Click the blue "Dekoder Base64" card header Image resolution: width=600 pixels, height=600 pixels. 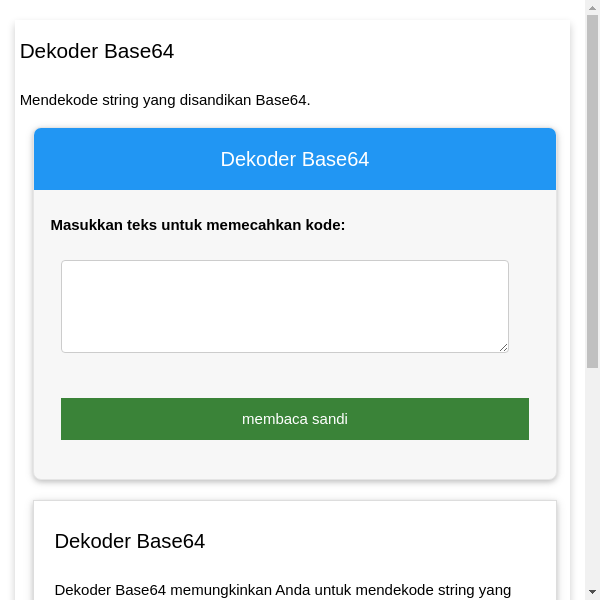click(294, 159)
